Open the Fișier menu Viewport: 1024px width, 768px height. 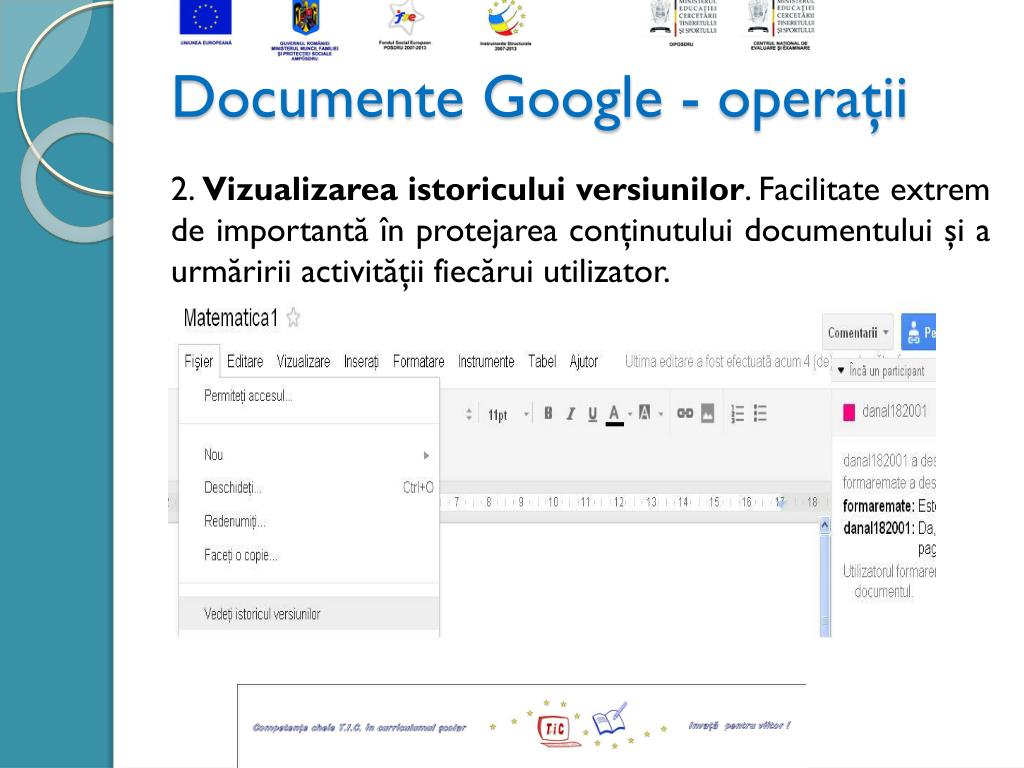coord(199,361)
